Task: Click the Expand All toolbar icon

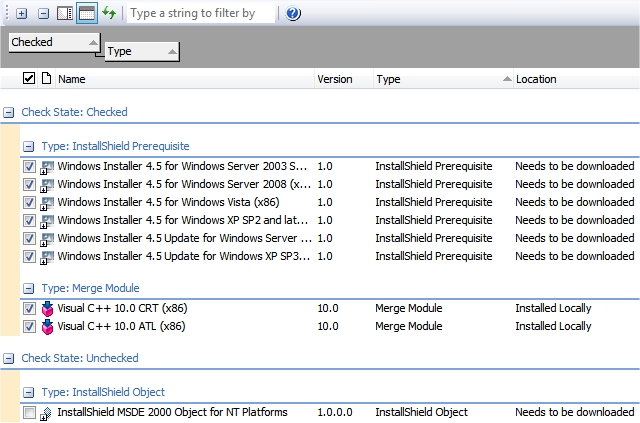Action: pyautogui.click(x=21, y=14)
